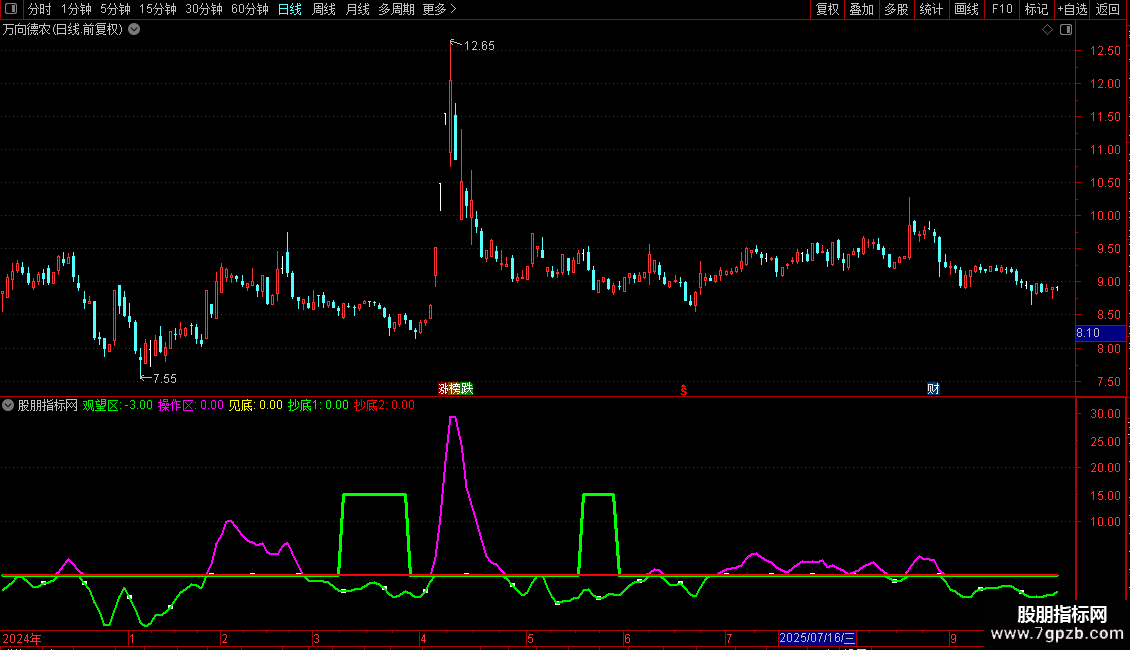
Task: Click the 12.65 high price flag marker
Action: click(472, 45)
